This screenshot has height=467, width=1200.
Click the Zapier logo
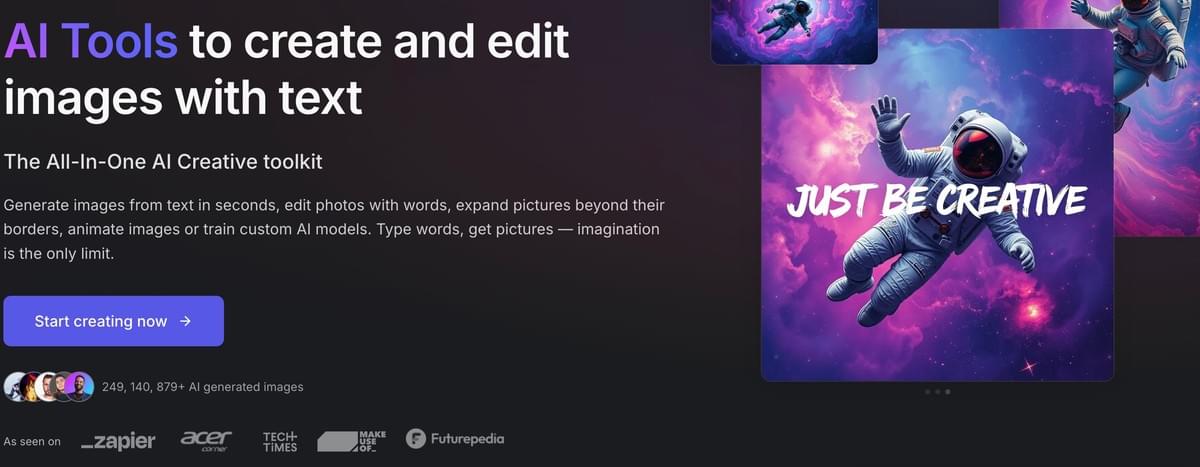point(117,441)
